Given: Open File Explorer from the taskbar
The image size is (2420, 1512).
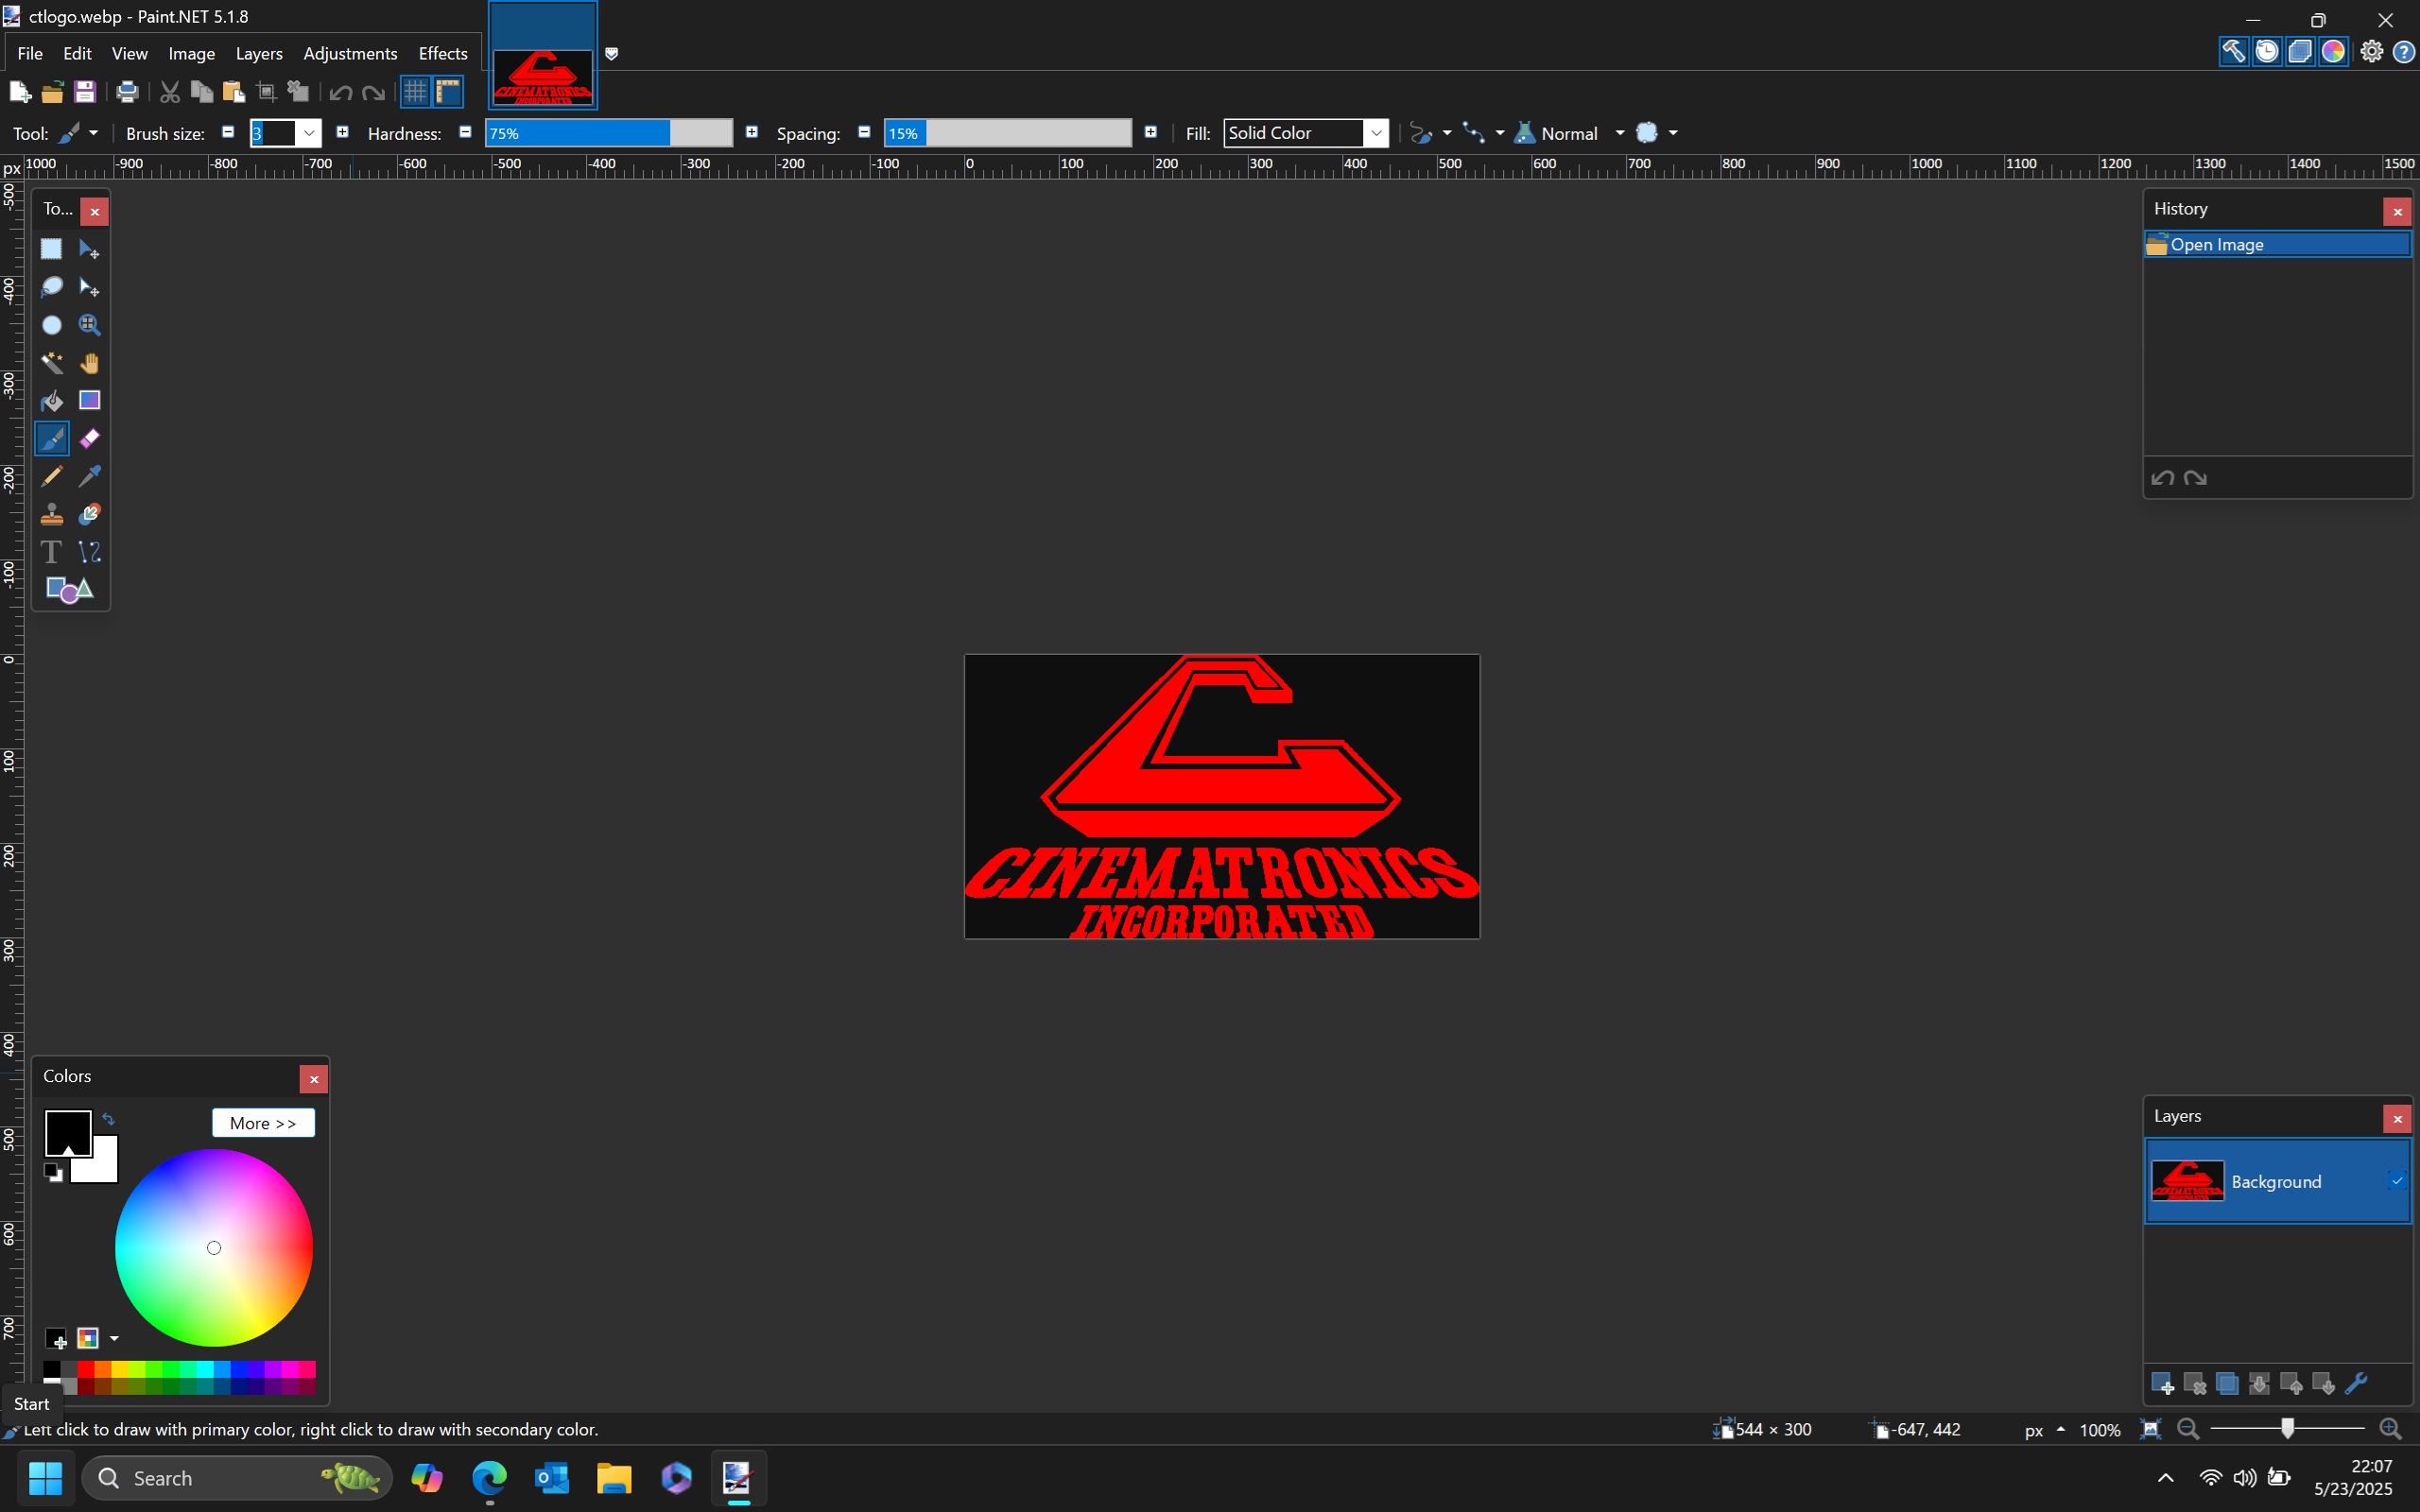Looking at the screenshot, I should tap(614, 1478).
